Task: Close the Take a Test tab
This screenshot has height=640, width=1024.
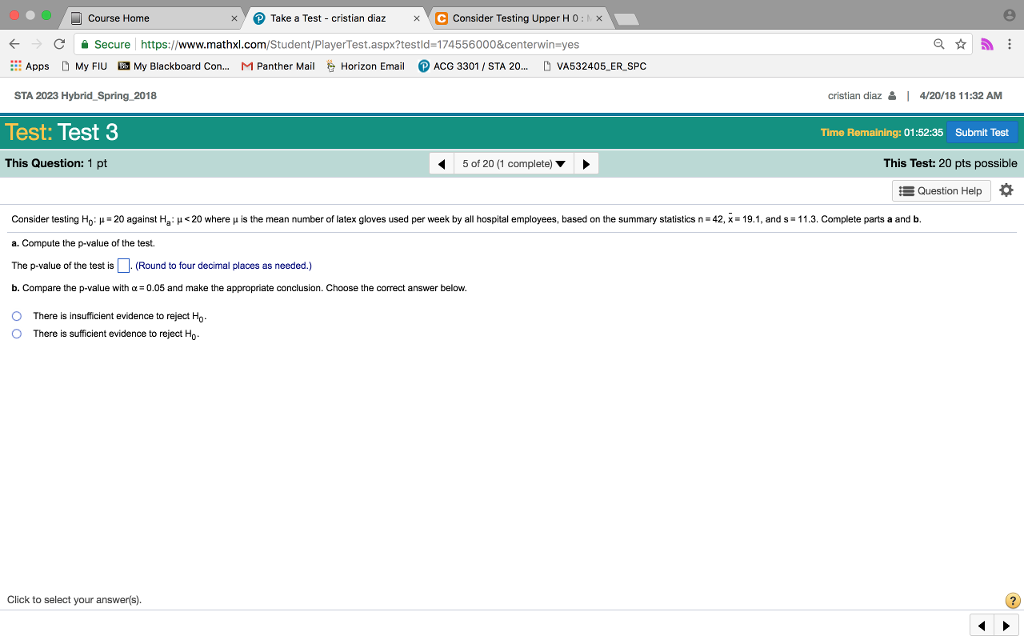Action: 417,18
